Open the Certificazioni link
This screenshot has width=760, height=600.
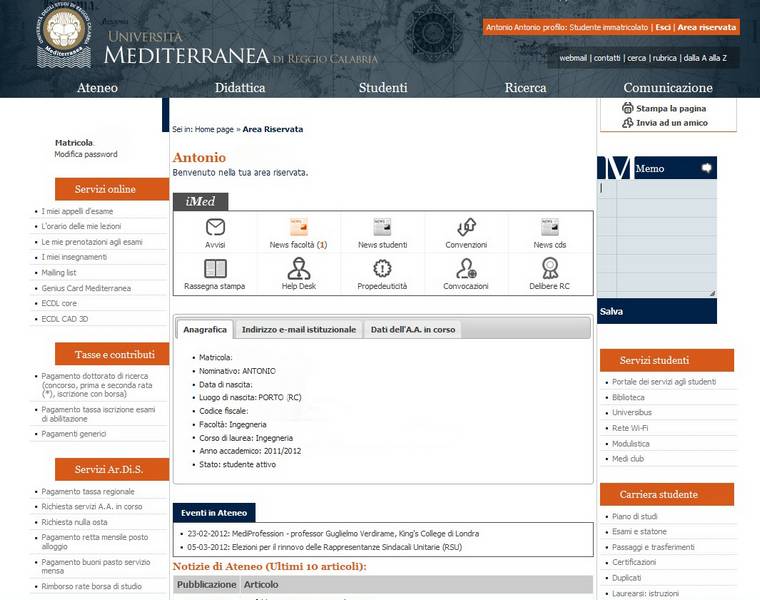(x=634, y=562)
